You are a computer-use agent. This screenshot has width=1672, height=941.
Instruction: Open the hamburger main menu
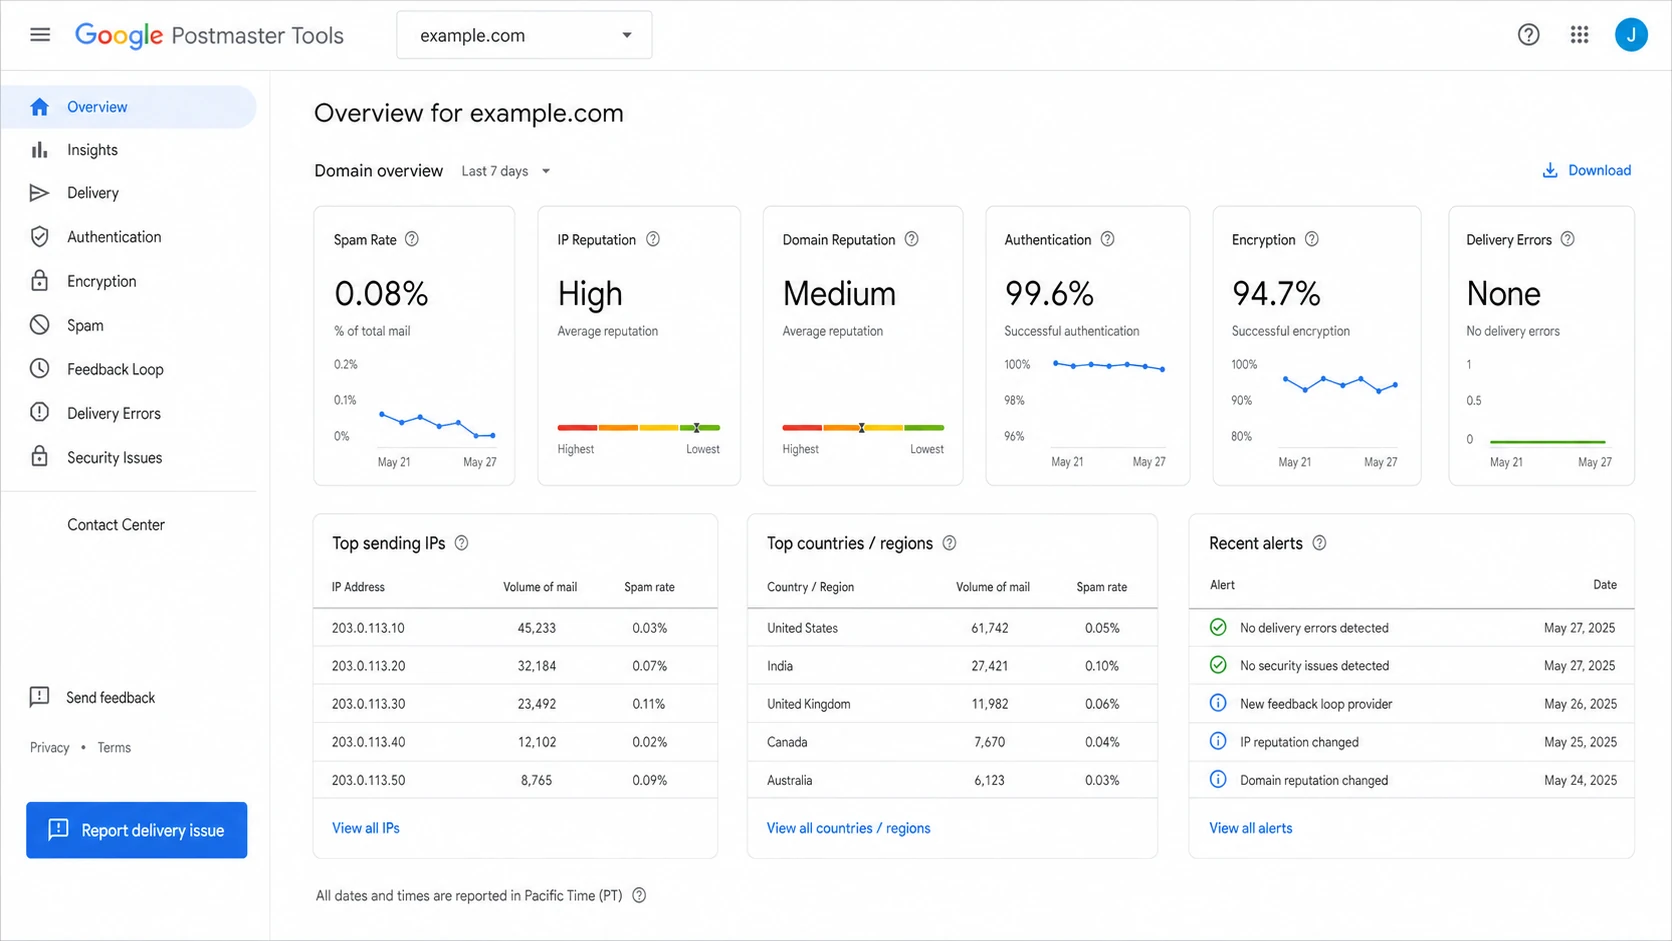pyautogui.click(x=40, y=35)
